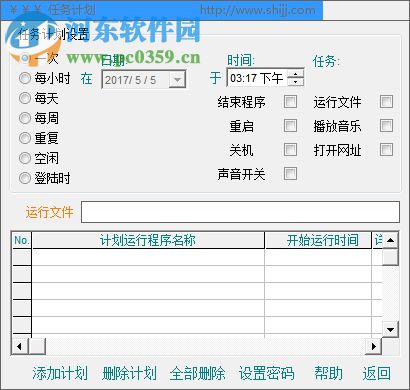Click the 开始运行时间 column header
Viewport: 410px width, 390px height.
coord(318,240)
